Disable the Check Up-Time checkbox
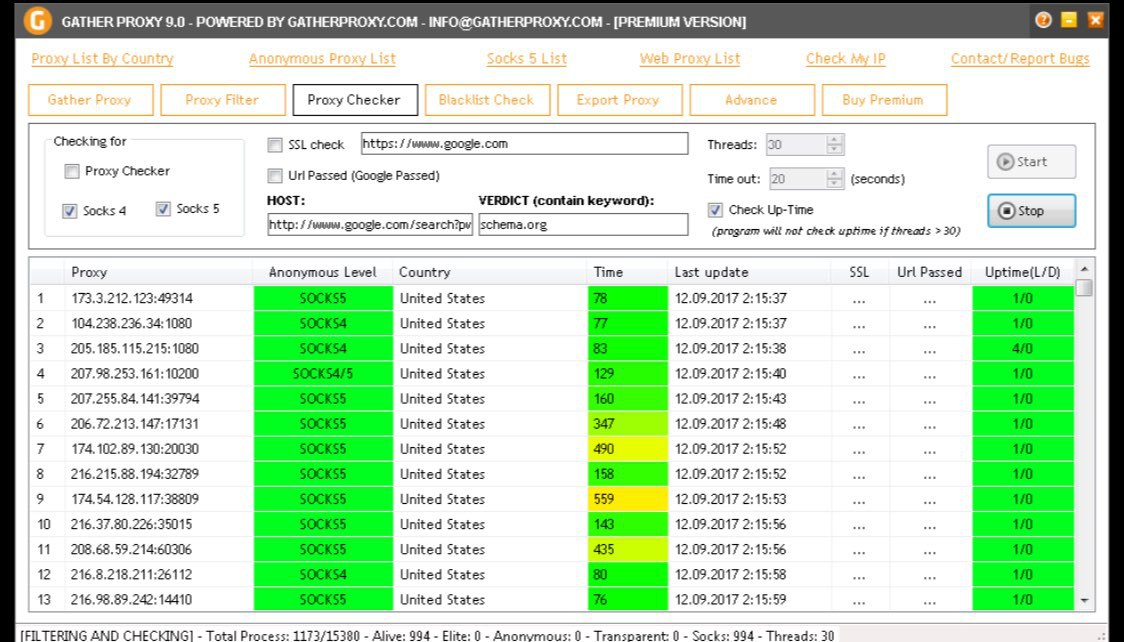1124x642 pixels. (x=715, y=210)
